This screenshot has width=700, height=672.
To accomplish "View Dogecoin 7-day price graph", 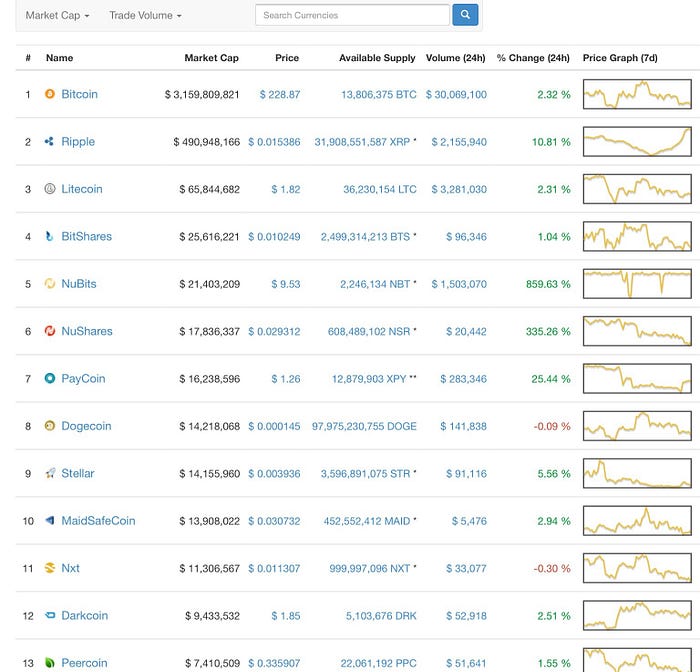I will point(637,426).
